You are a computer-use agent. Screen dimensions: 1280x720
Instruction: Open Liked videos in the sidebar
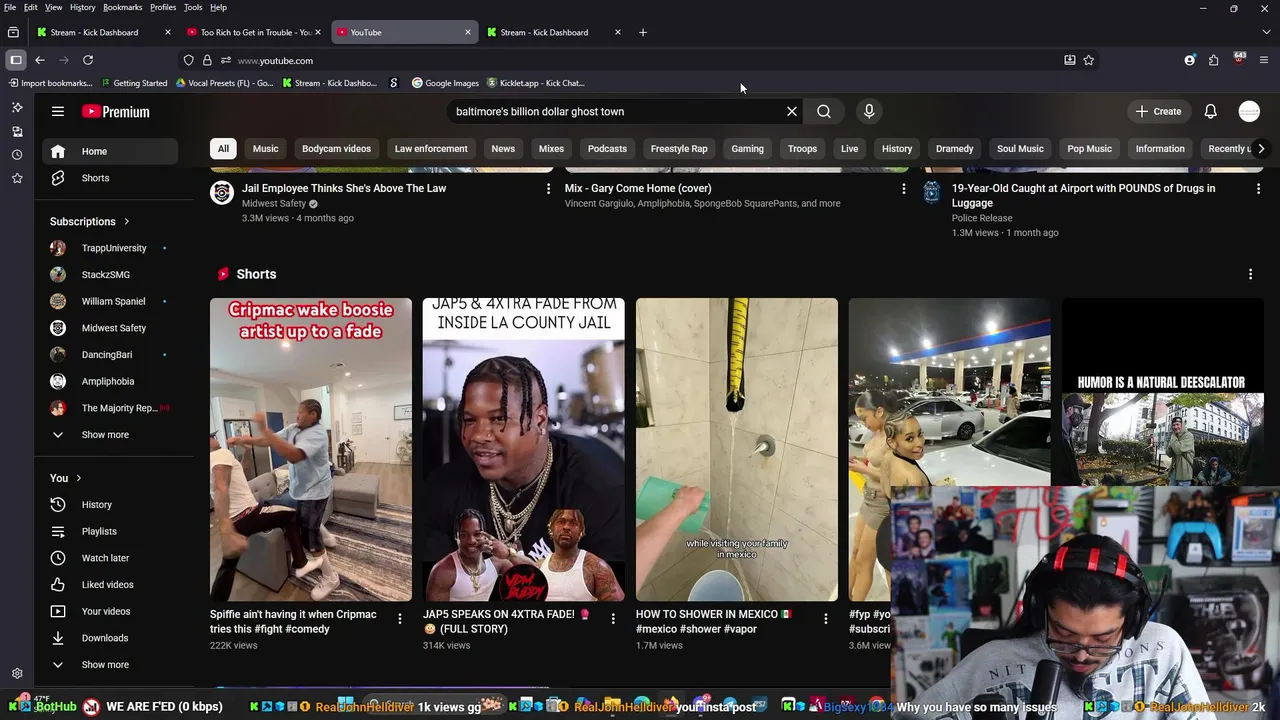(110, 585)
